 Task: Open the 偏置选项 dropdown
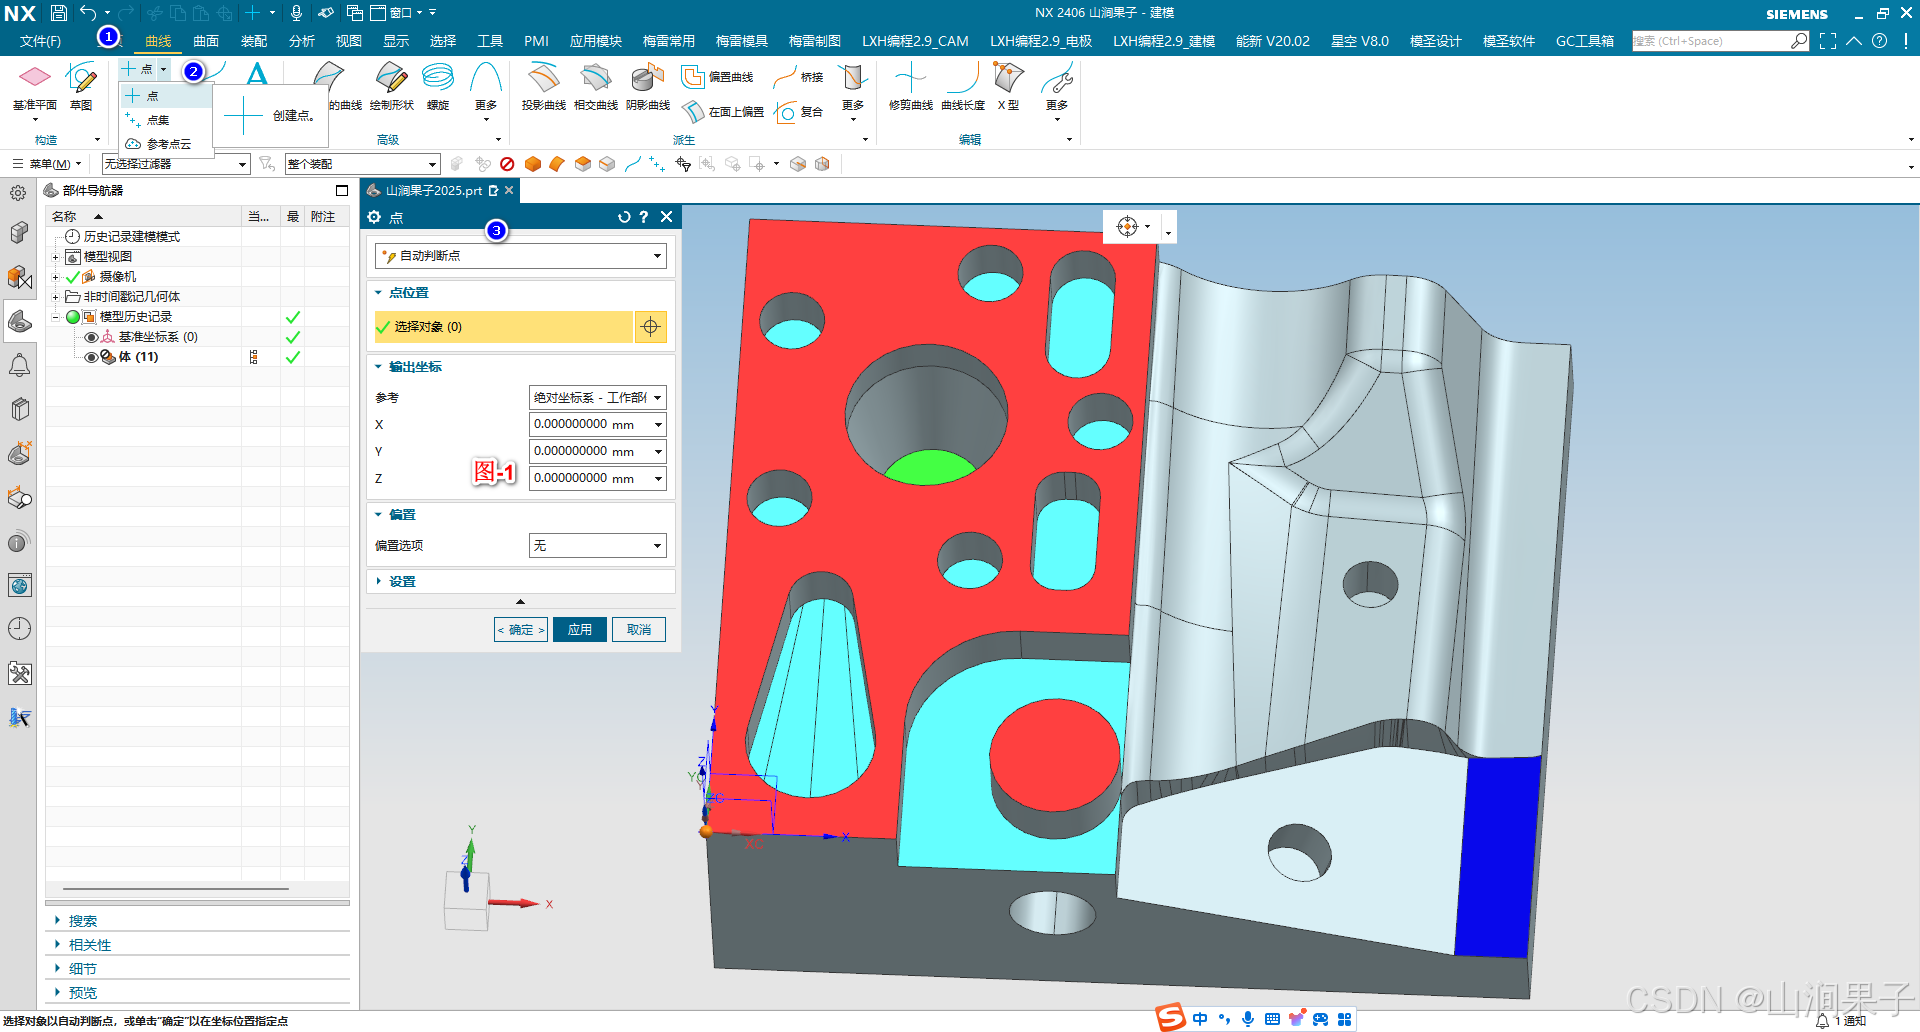(x=597, y=545)
